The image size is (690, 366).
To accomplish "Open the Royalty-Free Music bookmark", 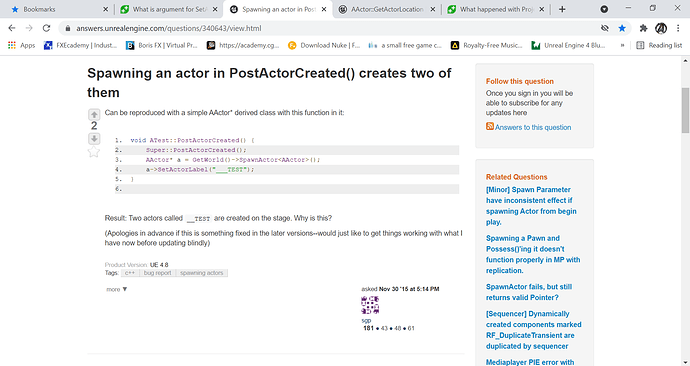I will click(x=486, y=45).
